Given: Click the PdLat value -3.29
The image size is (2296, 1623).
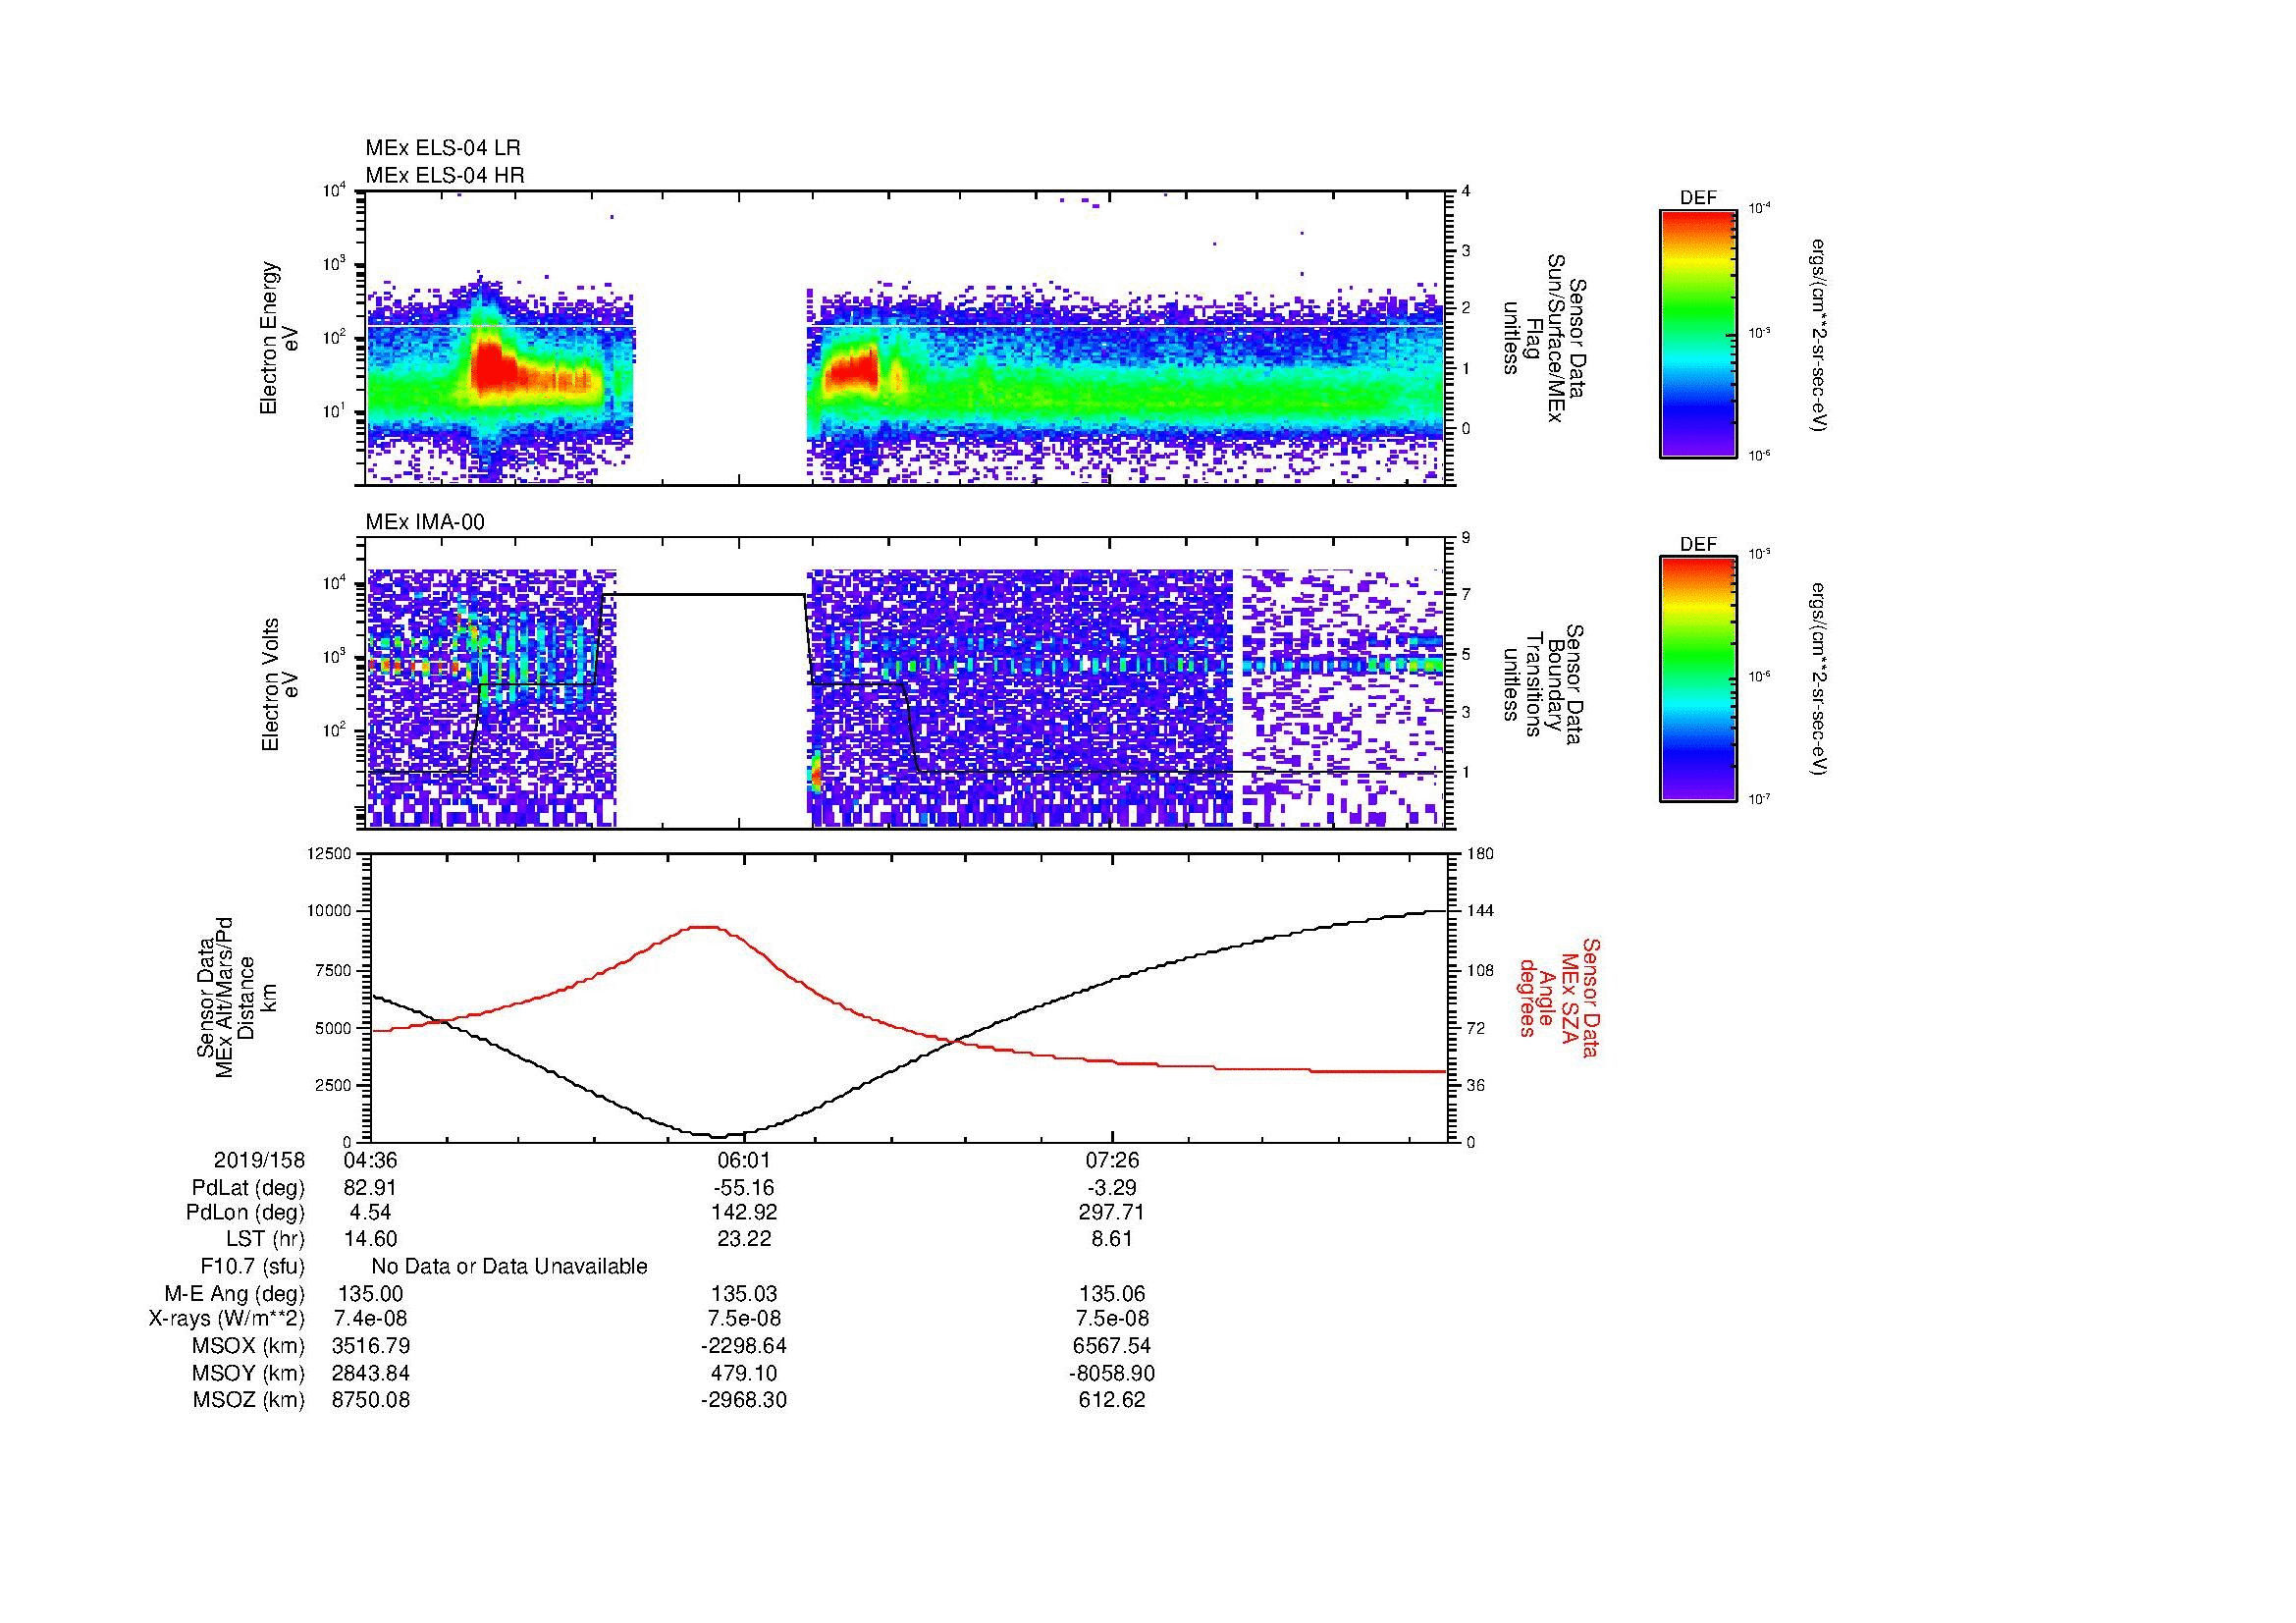Looking at the screenshot, I should tap(1112, 1188).
